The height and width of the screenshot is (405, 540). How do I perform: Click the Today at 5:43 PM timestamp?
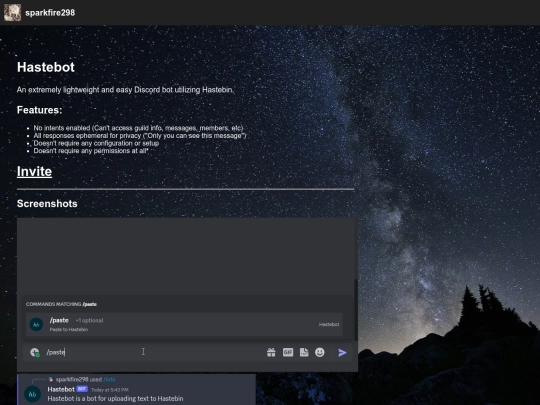[x=110, y=390]
